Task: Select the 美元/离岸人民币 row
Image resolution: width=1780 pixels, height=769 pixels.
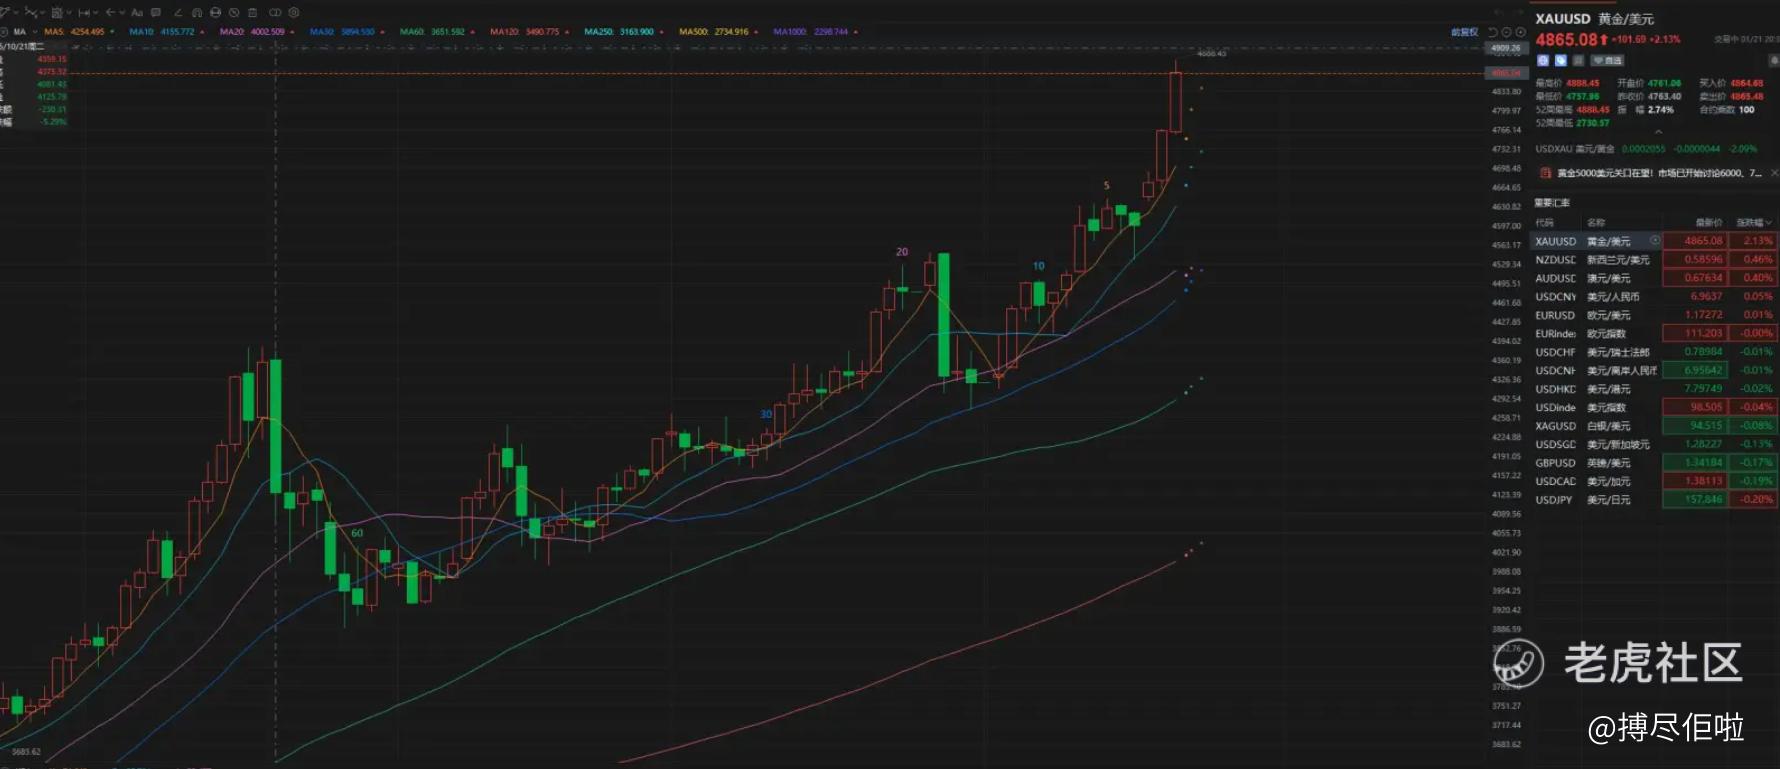Action: coord(1654,371)
